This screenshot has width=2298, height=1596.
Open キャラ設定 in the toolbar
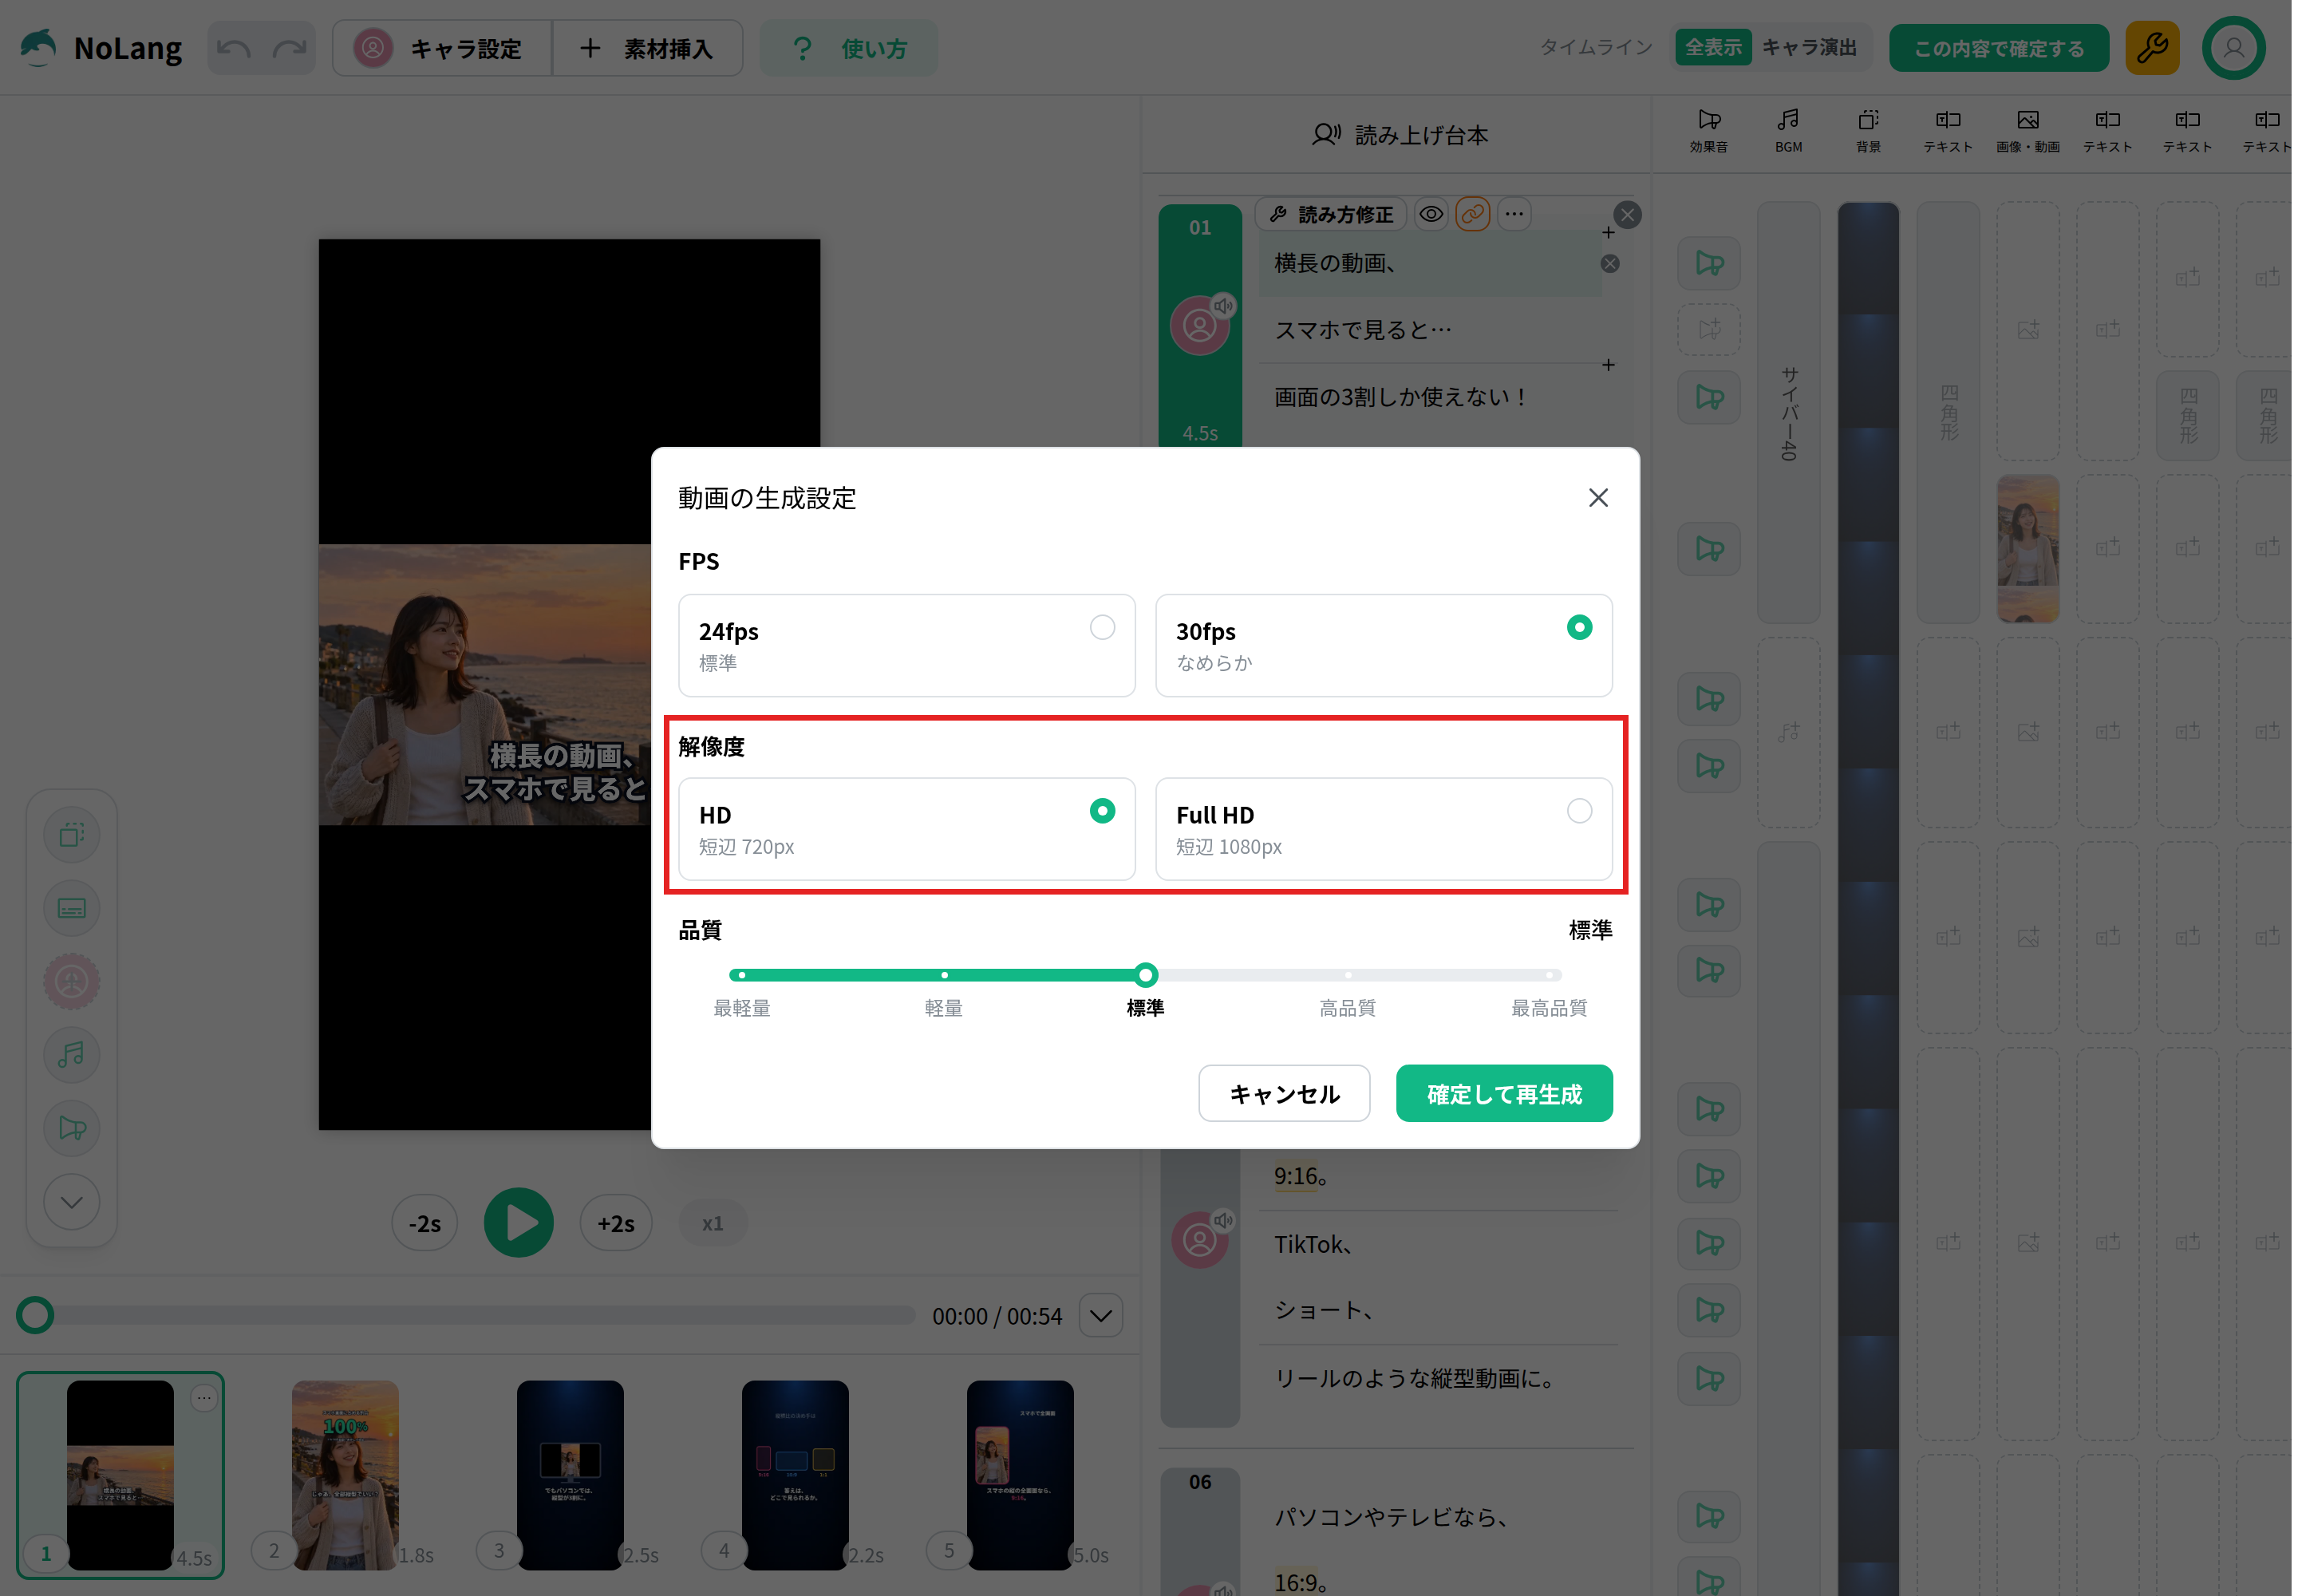[442, 48]
